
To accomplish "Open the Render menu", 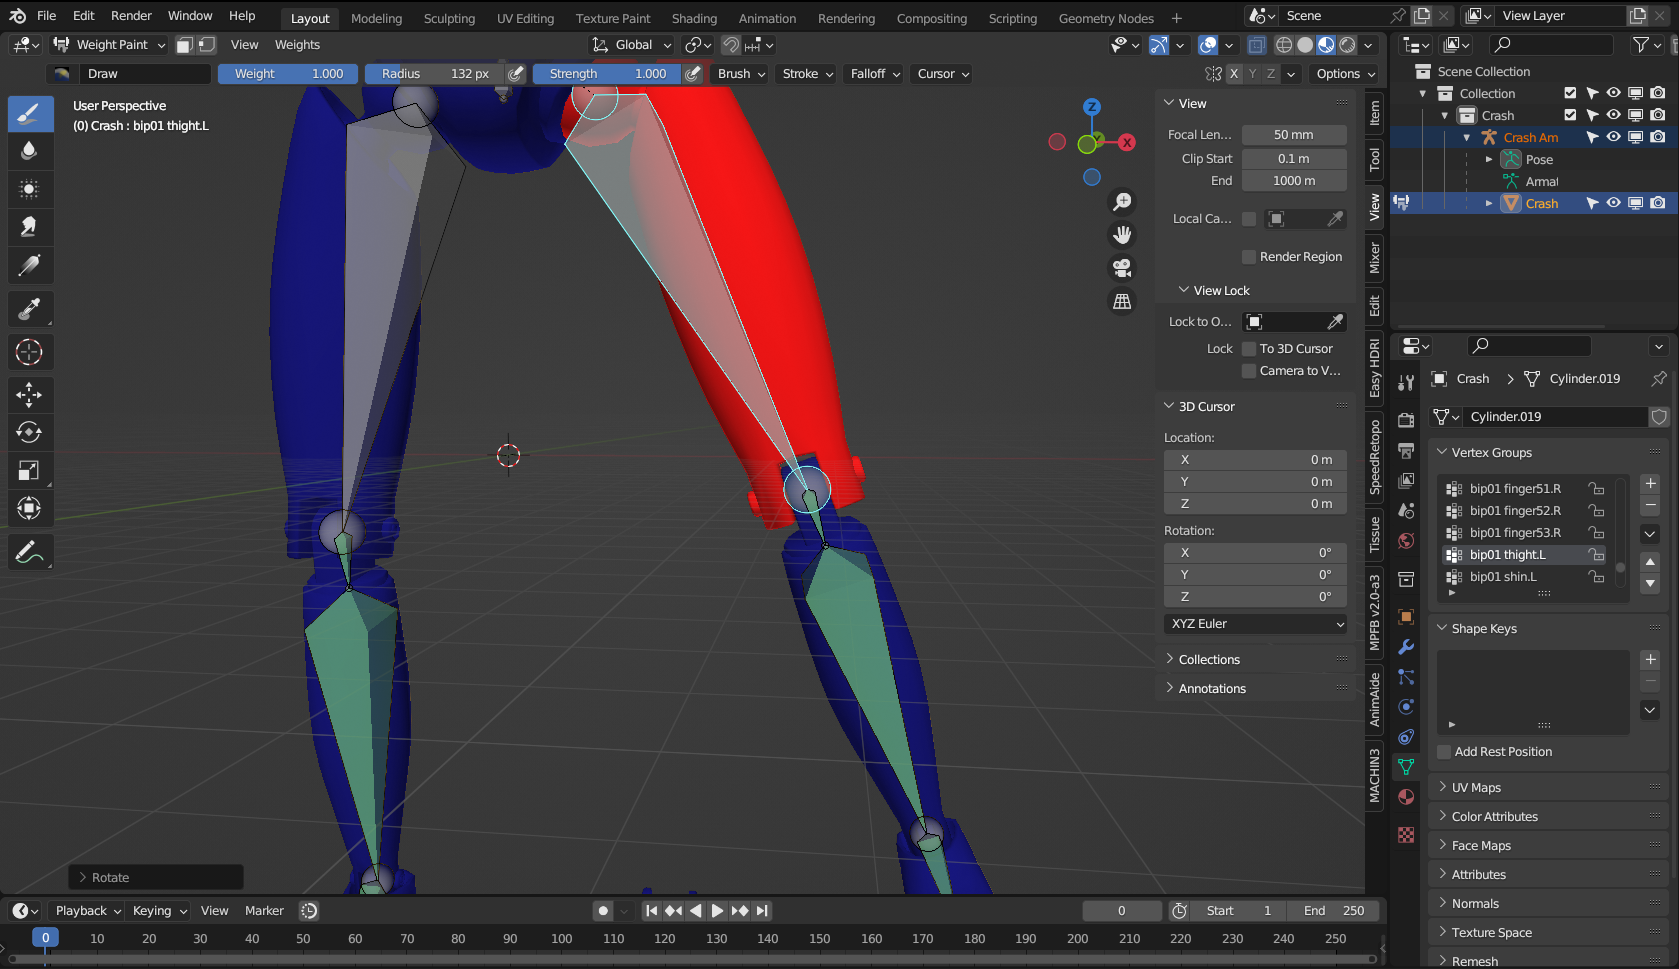I will coord(131,16).
